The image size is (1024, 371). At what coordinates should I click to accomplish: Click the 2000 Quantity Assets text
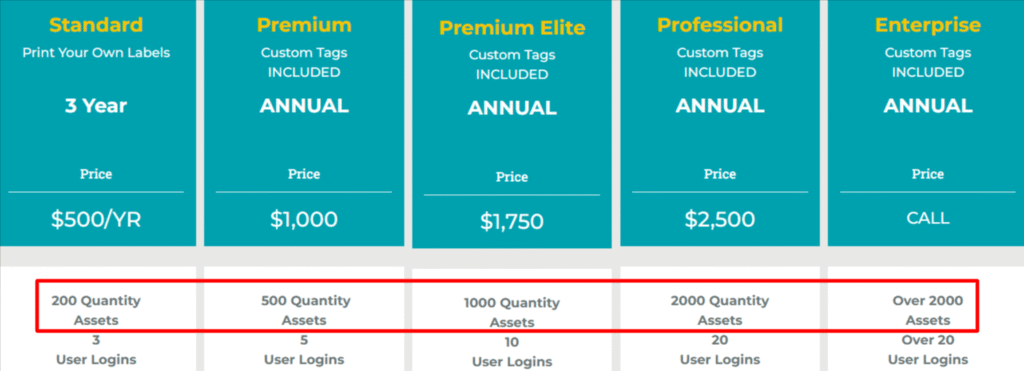click(x=720, y=310)
